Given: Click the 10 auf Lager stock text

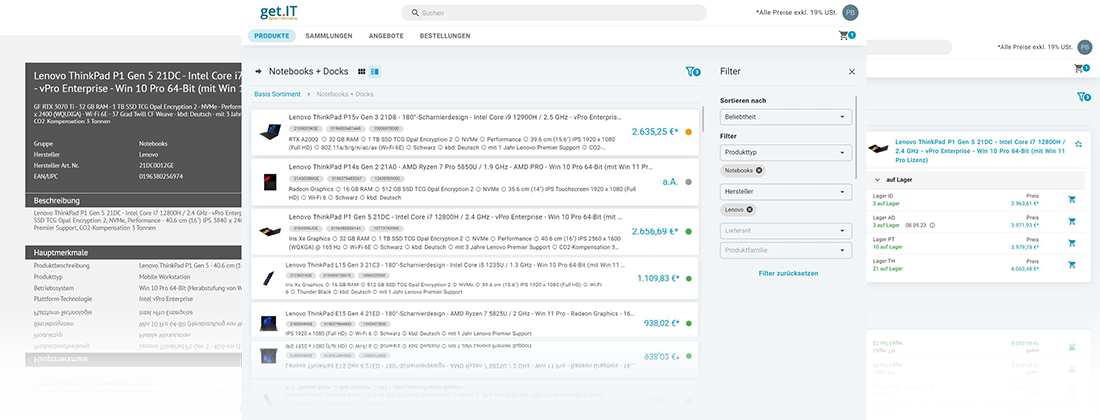Looking at the screenshot, I should (x=887, y=247).
